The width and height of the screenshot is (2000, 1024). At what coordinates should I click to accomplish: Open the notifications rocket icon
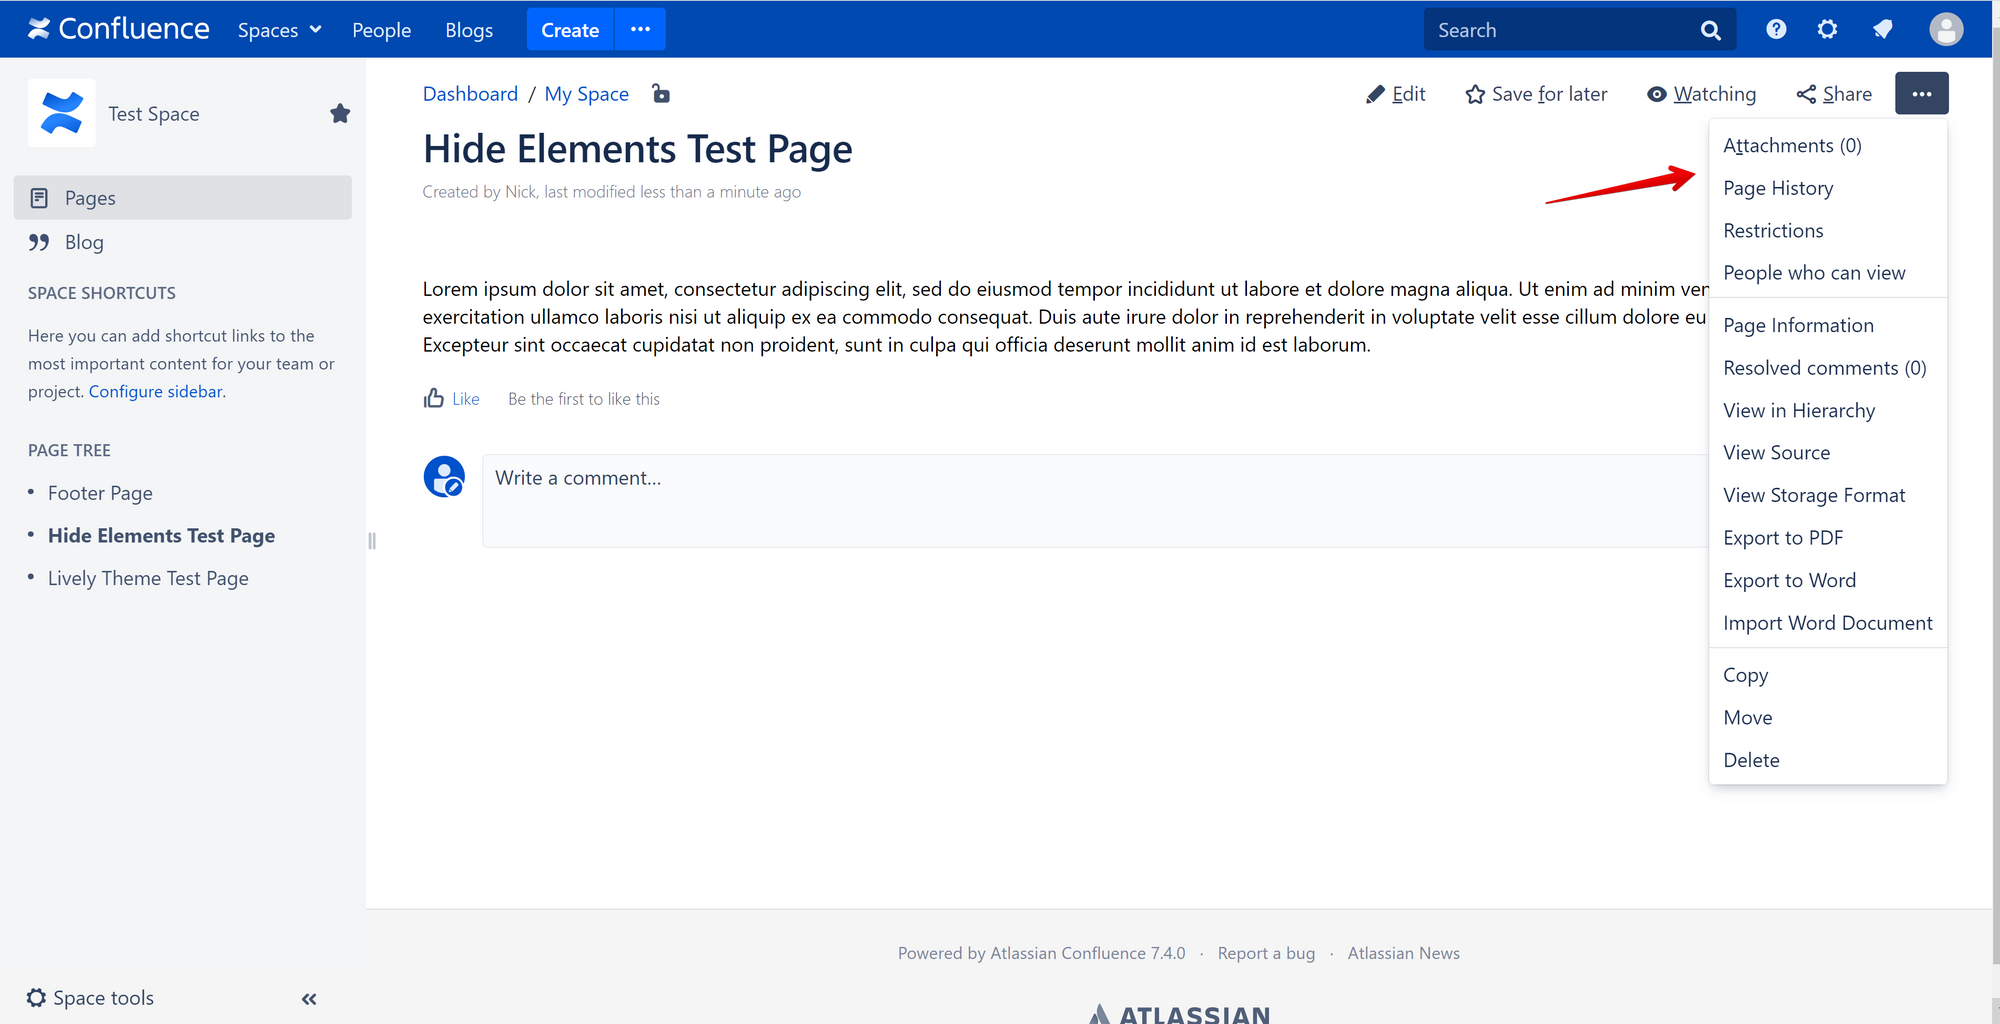click(x=1883, y=29)
